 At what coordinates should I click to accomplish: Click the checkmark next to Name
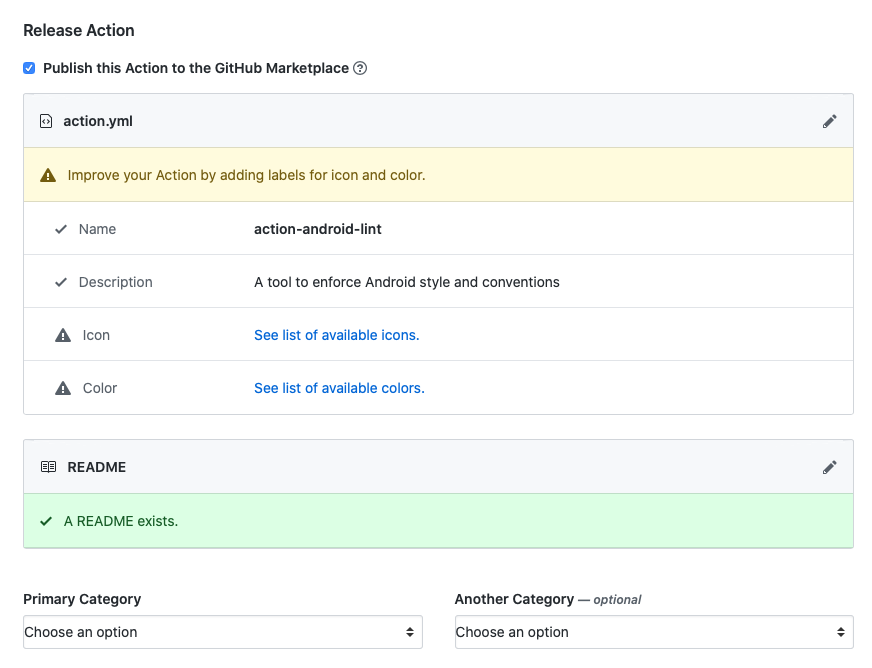tap(61, 228)
